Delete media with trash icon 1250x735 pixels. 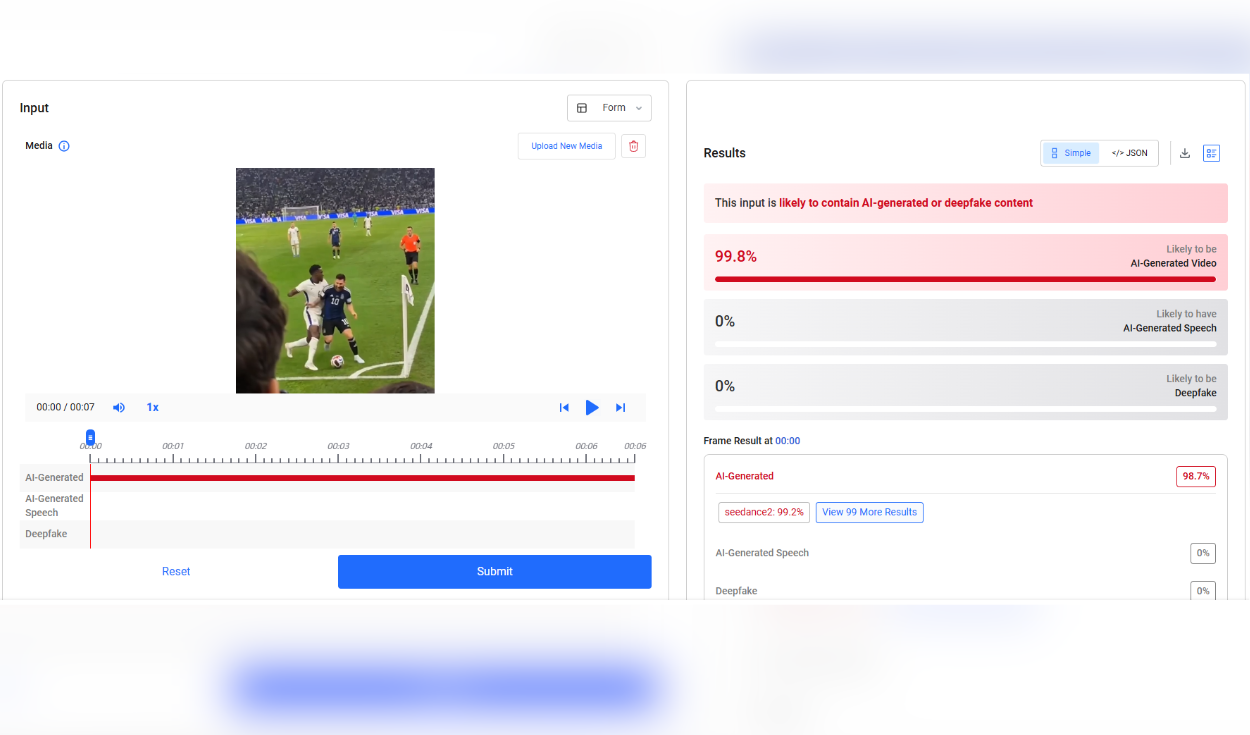[x=633, y=146]
